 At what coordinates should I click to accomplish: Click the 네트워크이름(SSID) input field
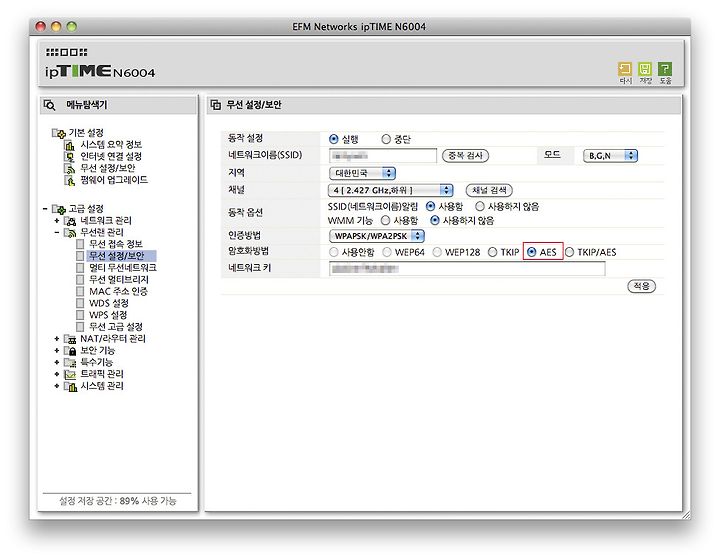(383, 156)
